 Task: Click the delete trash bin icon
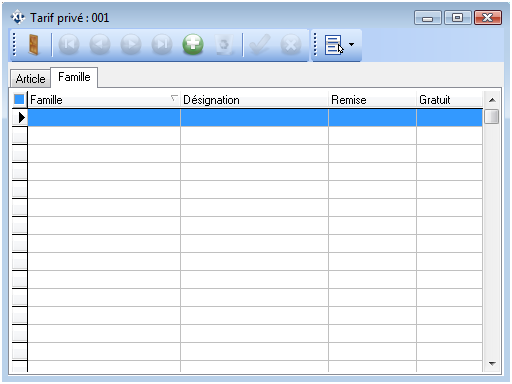(223, 44)
